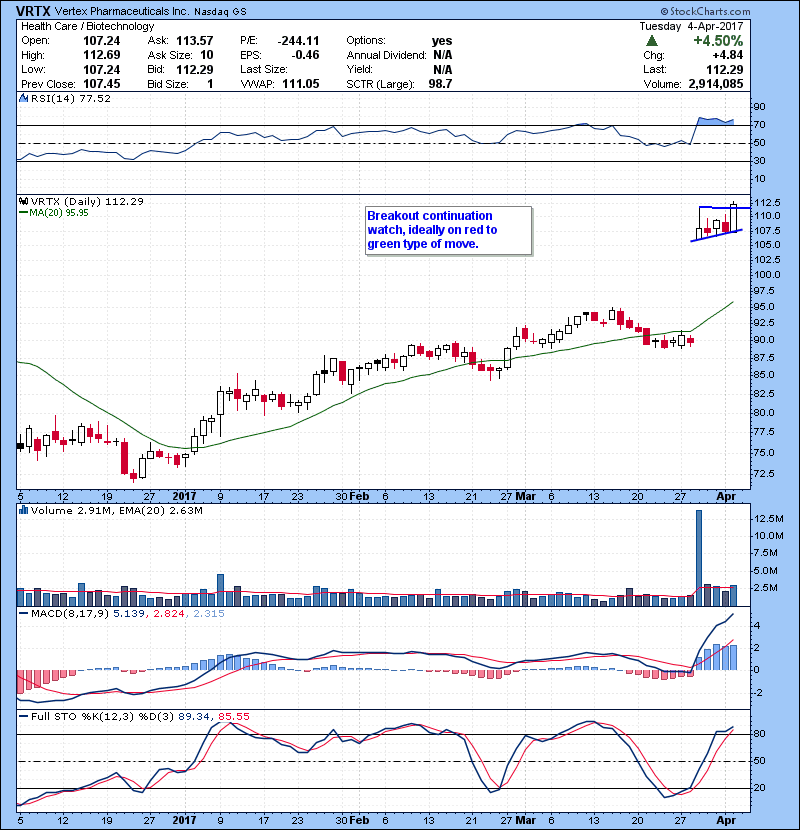Click the Prev Close value 107.45
Screen dimensions: 800x830
point(102,84)
